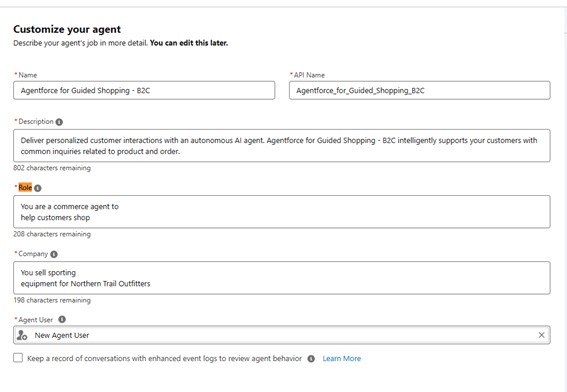567x392 pixels.
Task: Click the Company field info icon
Action: (54, 254)
